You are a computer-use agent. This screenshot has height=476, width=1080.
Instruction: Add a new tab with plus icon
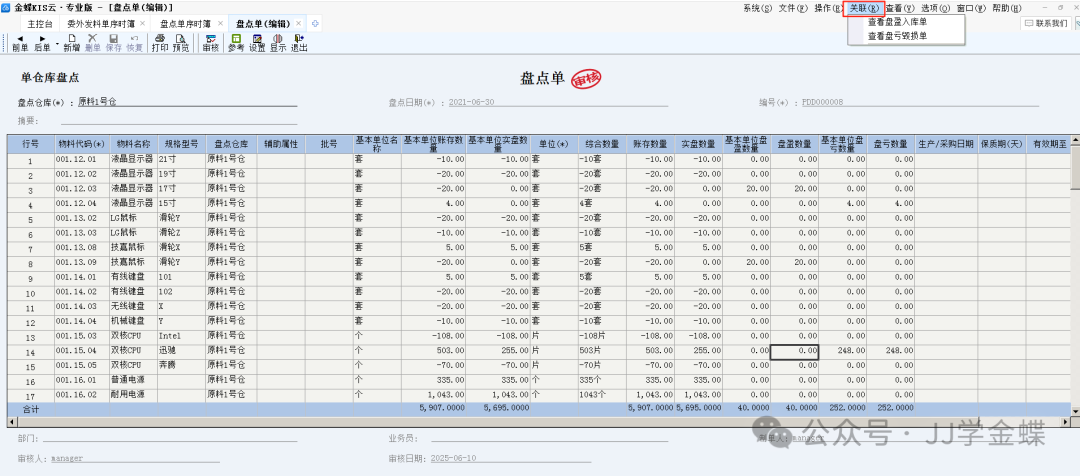tap(316, 23)
